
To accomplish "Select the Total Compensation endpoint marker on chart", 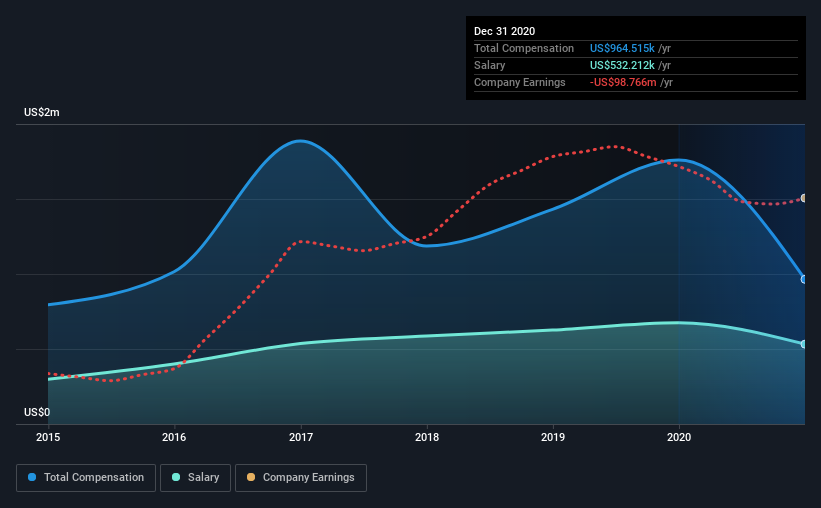I will pyautogui.click(x=804, y=279).
